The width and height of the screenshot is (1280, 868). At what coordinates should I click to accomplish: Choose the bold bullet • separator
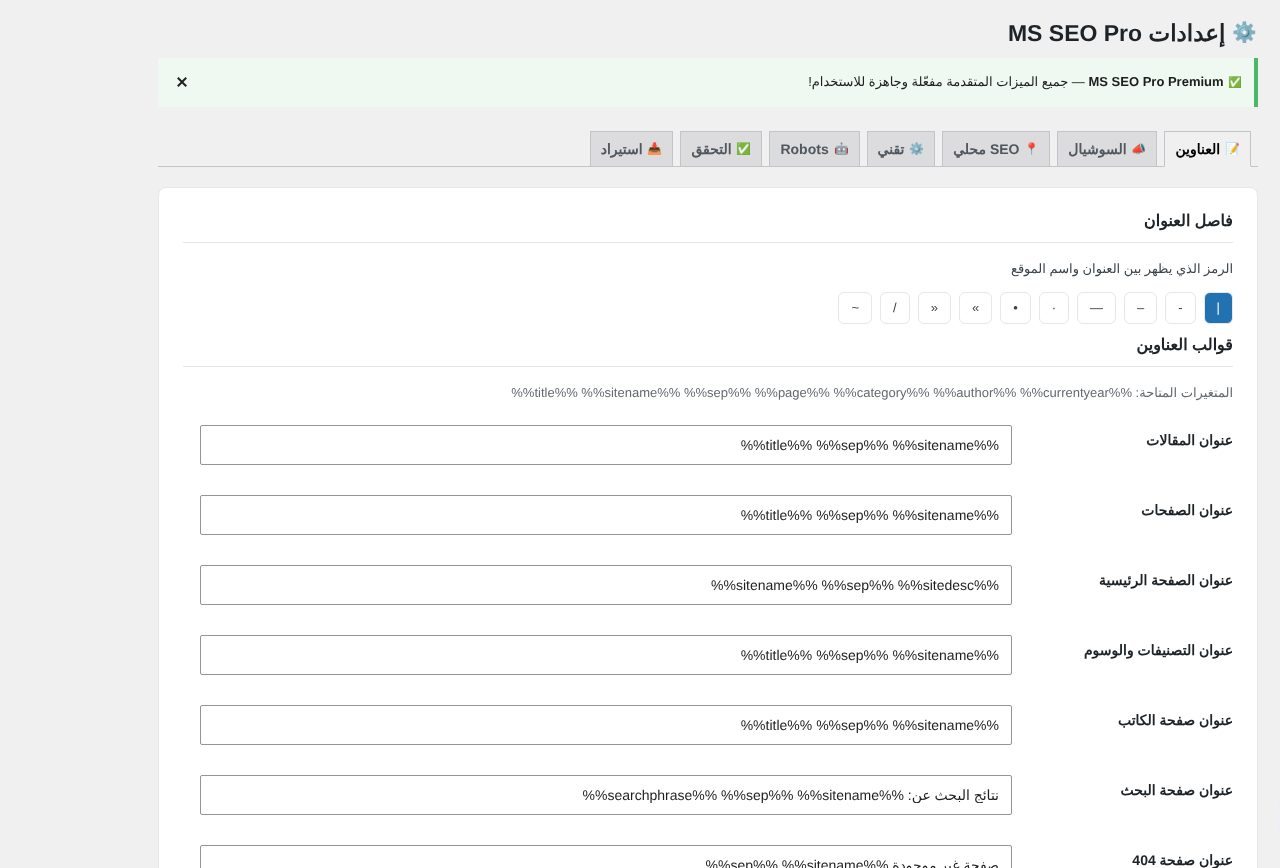[x=1015, y=308]
